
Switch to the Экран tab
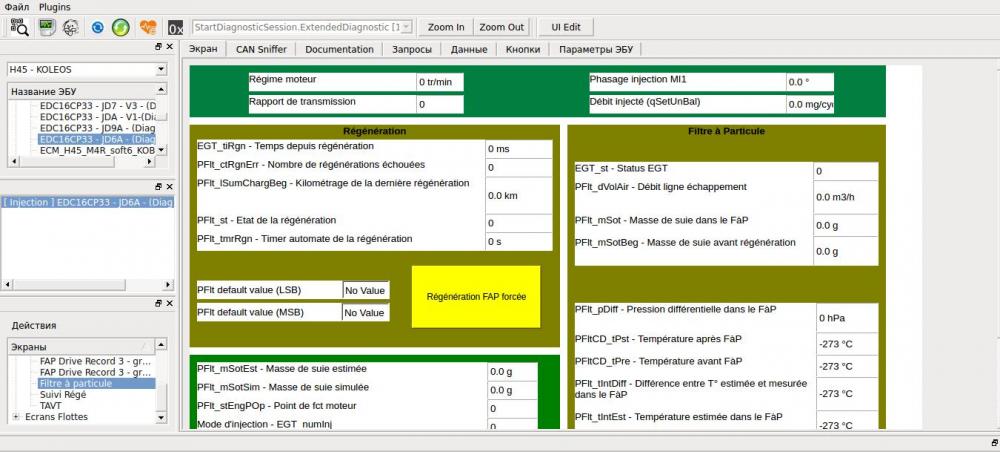pos(203,49)
